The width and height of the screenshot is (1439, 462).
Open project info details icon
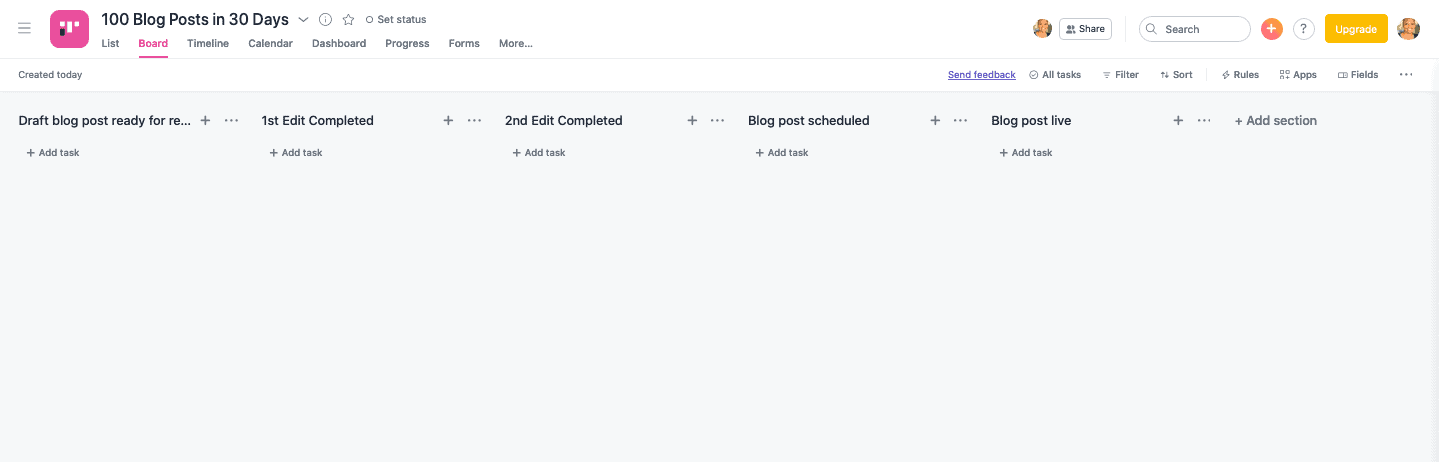(x=325, y=20)
